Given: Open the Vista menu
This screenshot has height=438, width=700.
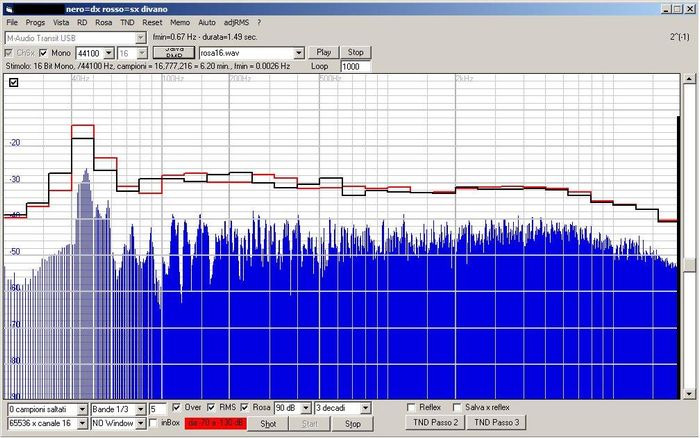Looking at the screenshot, I should click(x=61, y=22).
